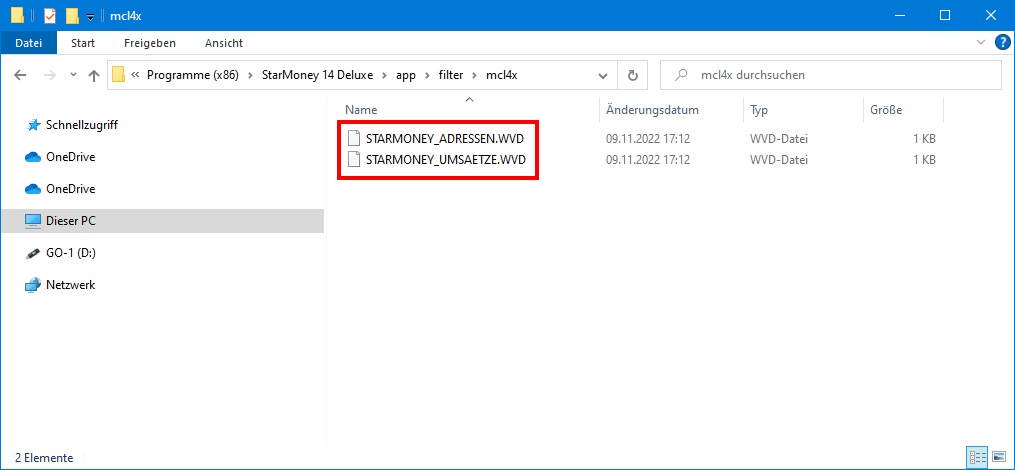Click the Back navigation arrow

(20, 75)
